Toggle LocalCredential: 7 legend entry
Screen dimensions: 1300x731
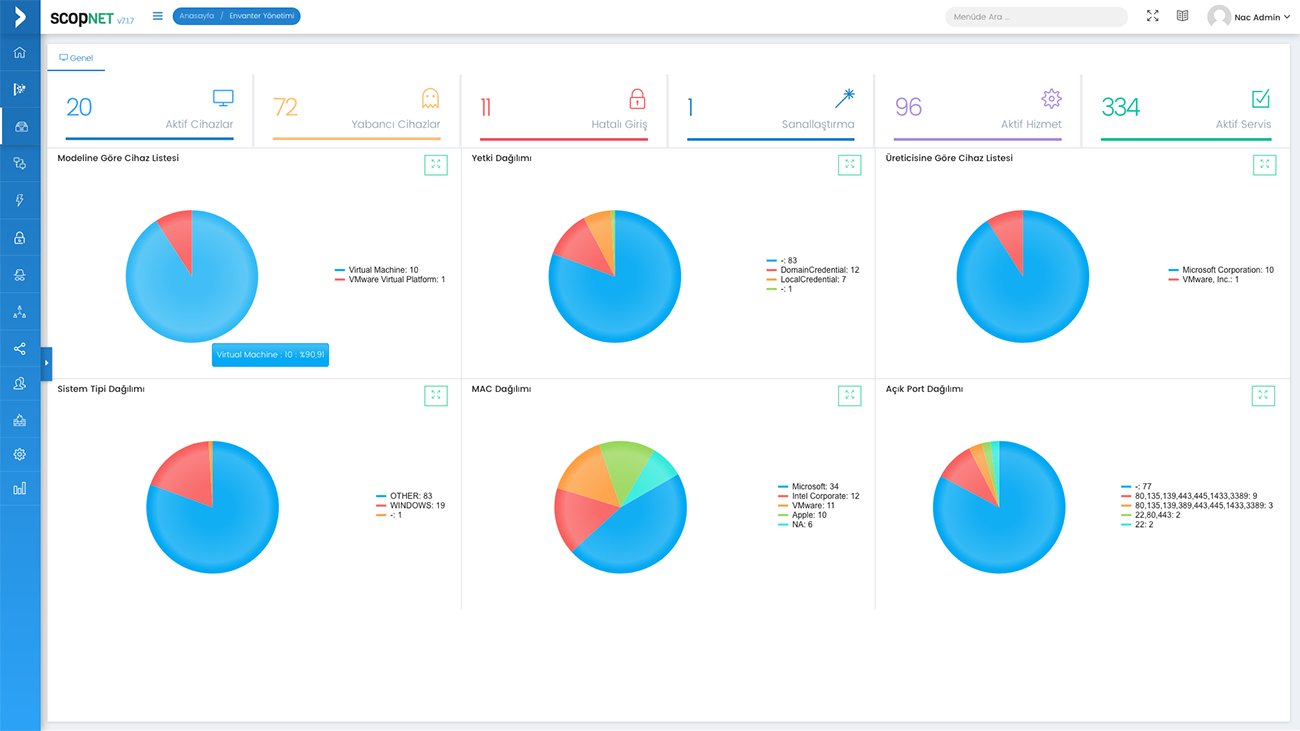click(806, 280)
